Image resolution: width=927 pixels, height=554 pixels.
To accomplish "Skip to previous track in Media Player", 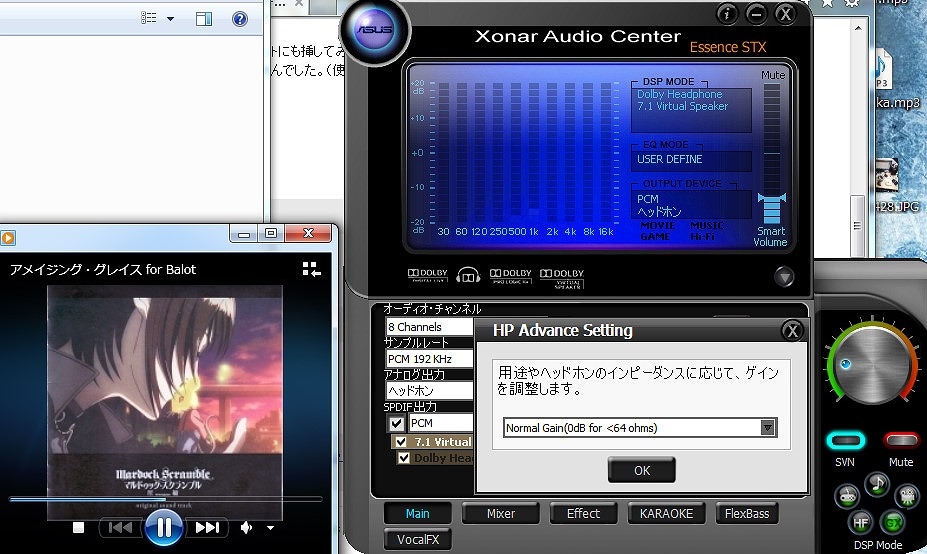I will [x=121, y=527].
